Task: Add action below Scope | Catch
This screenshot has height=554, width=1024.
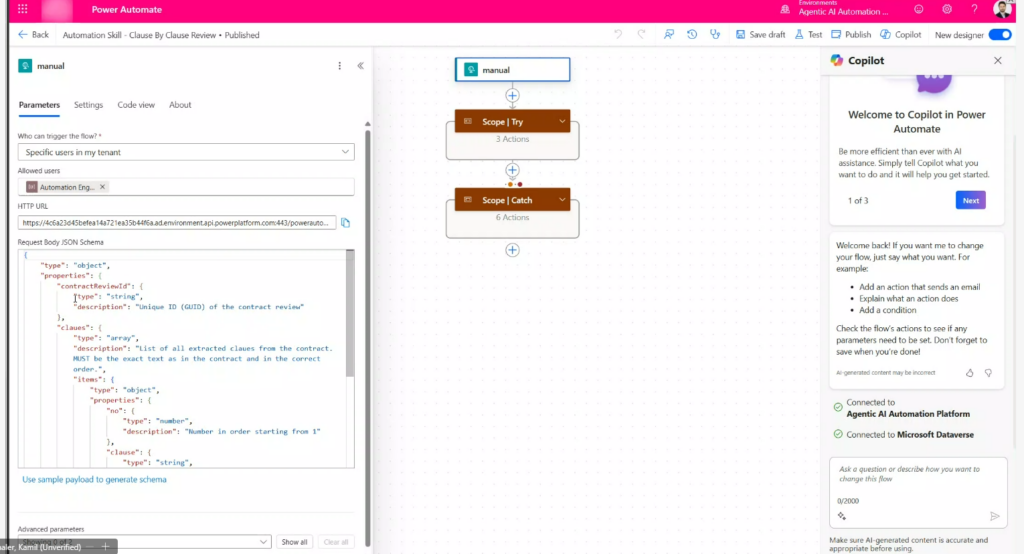Action: click(x=513, y=250)
